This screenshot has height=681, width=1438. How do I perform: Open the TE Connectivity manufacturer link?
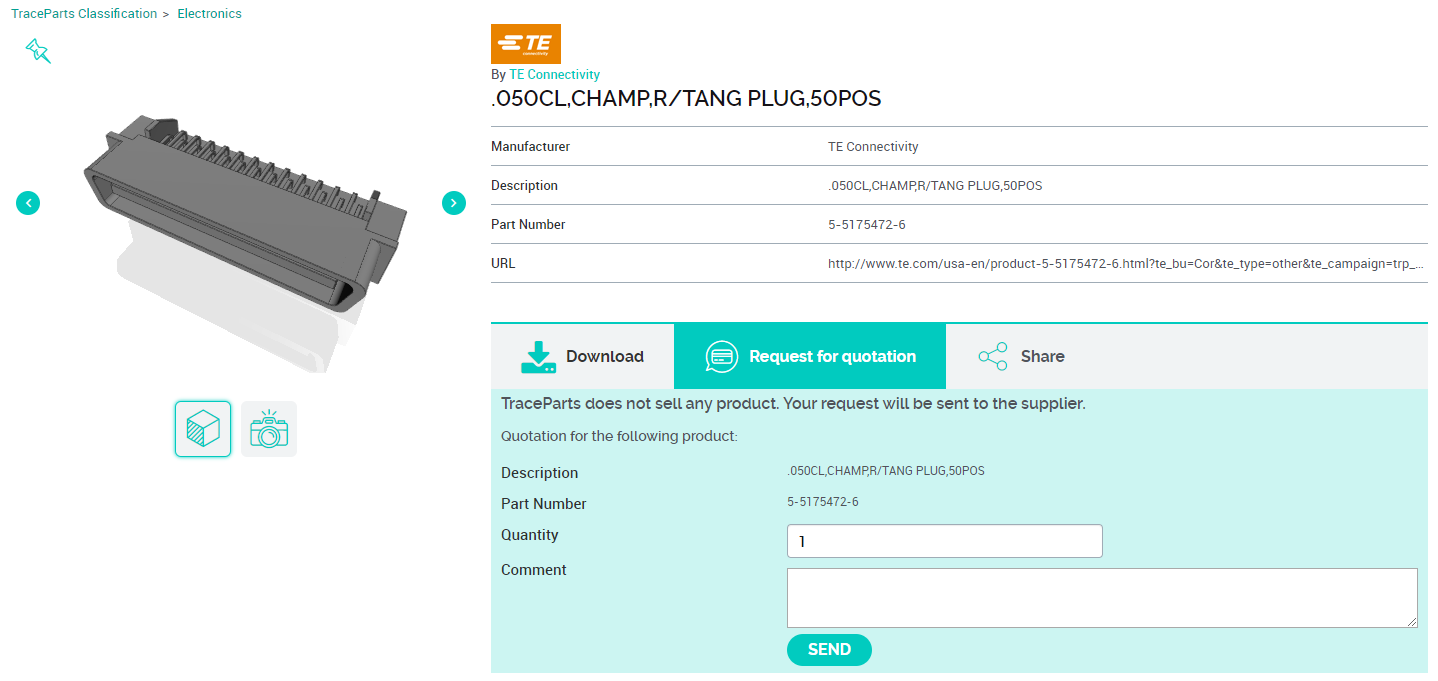click(554, 75)
